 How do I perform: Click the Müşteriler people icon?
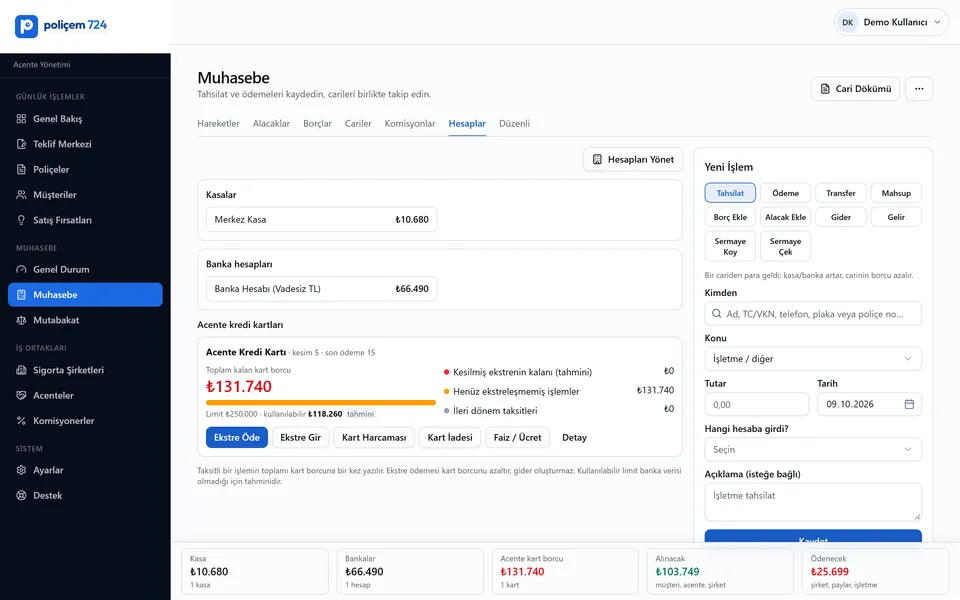point(21,195)
